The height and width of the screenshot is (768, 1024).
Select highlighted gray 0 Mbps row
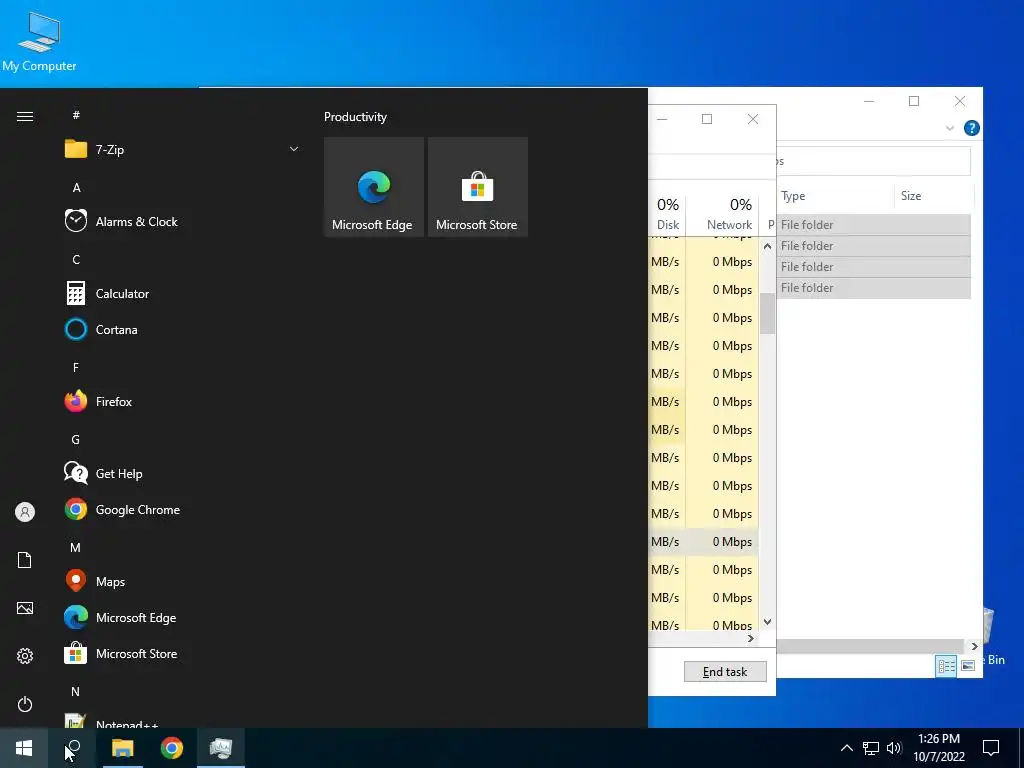703,542
